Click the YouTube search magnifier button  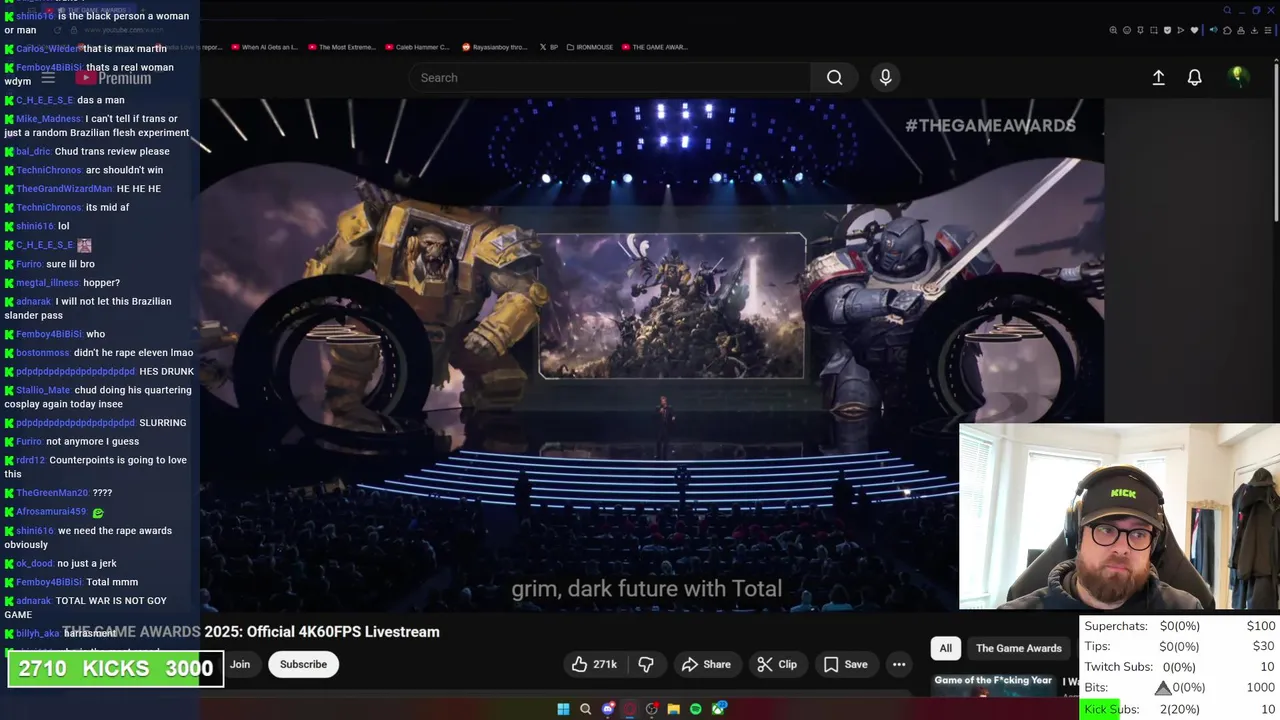834,78
